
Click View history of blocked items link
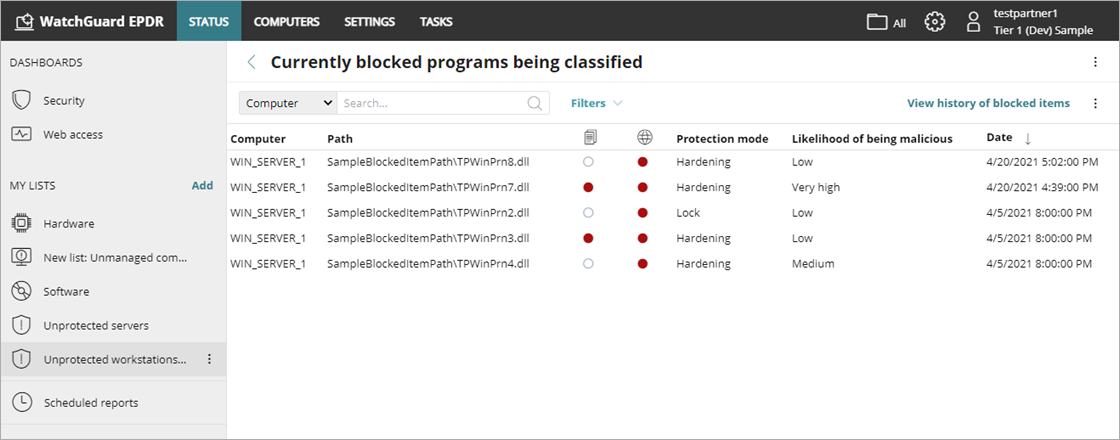988,103
